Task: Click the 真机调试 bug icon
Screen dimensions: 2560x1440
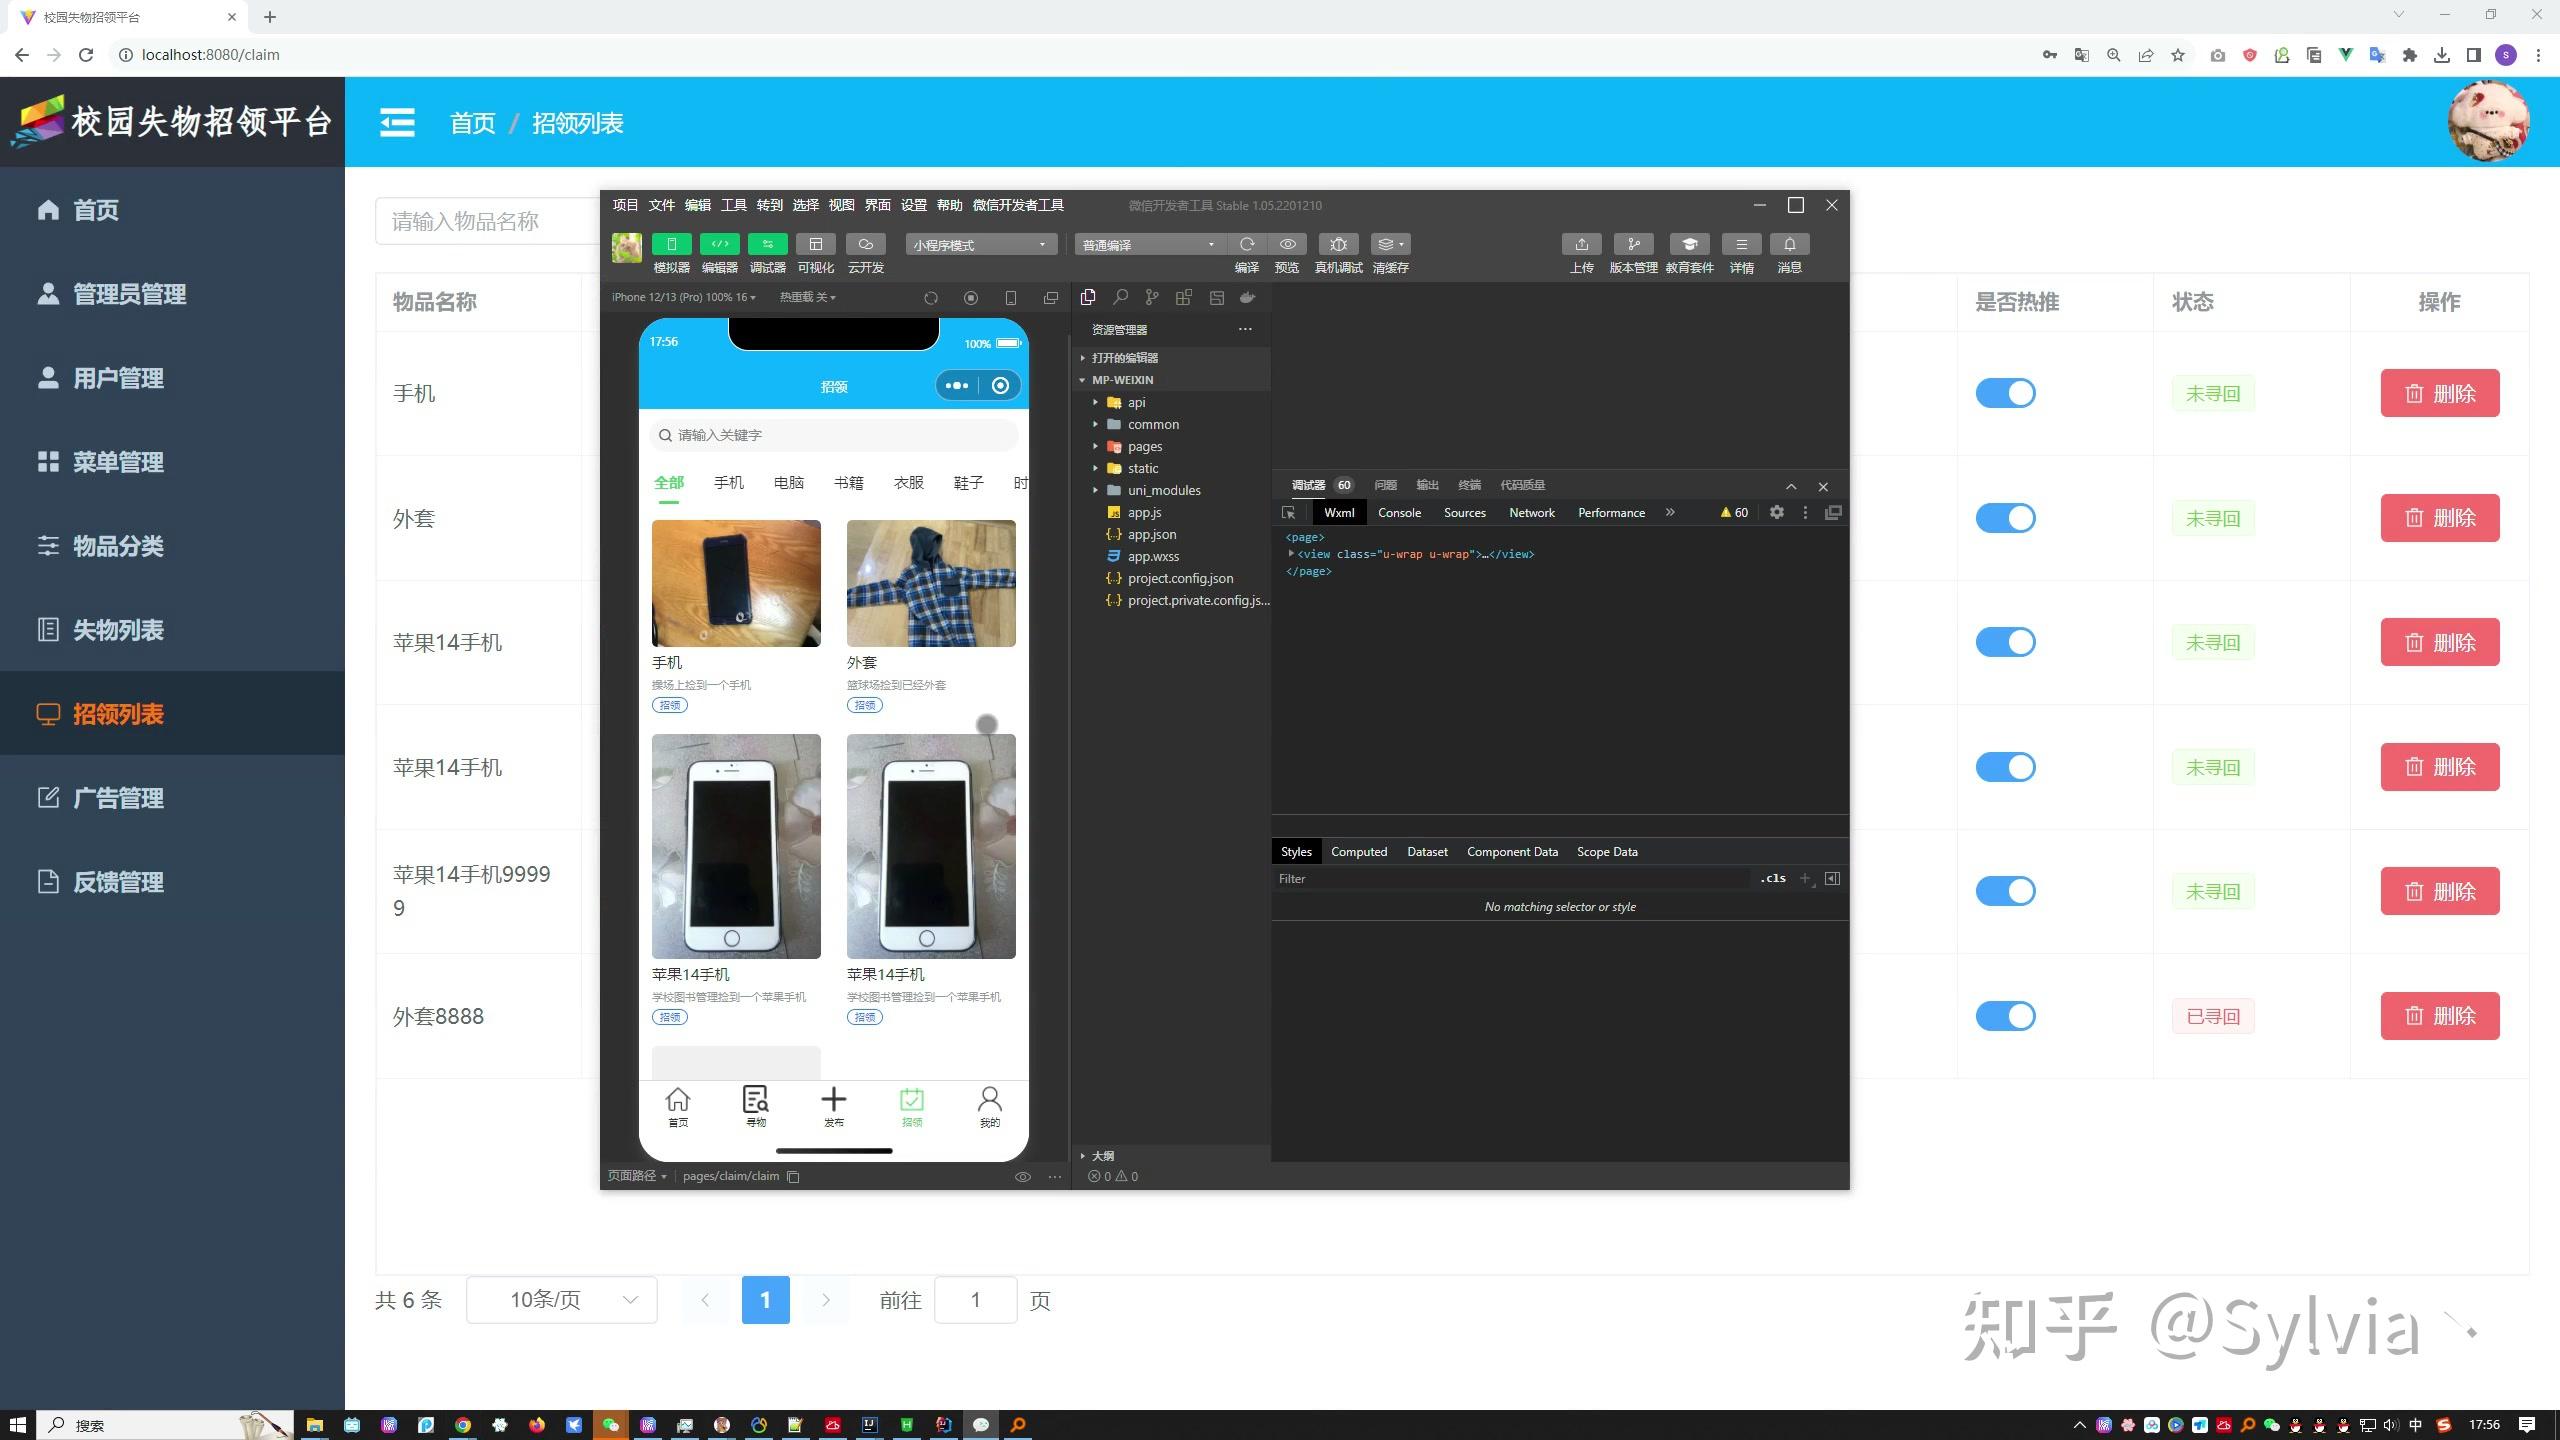Action: click(1338, 244)
